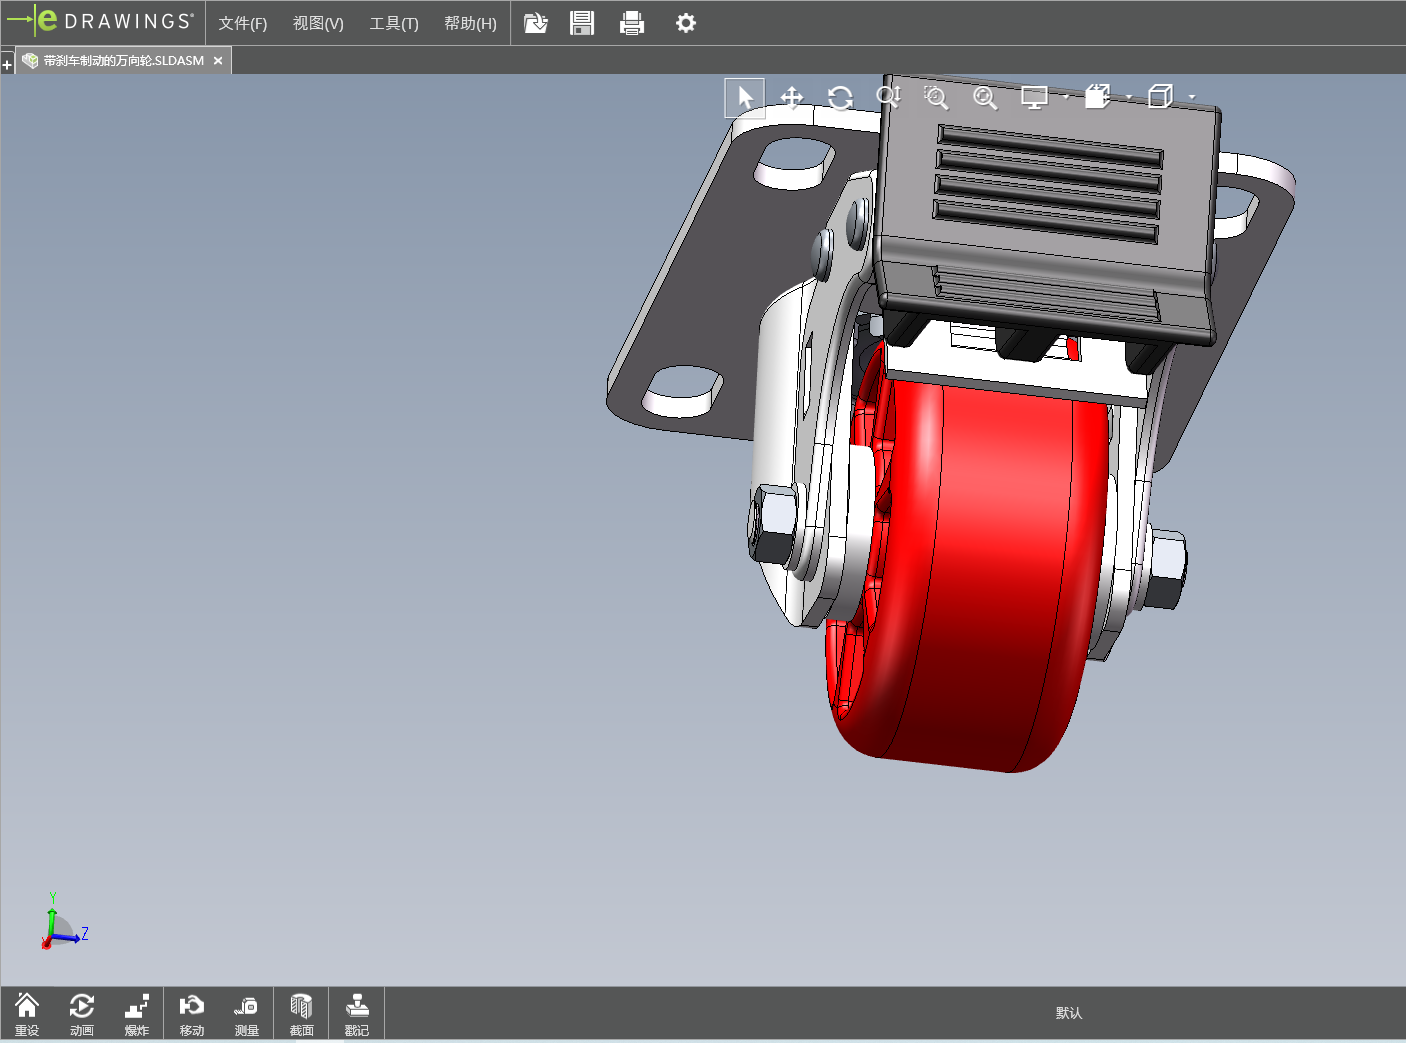Image resolution: width=1406 pixels, height=1043 pixels.
Task: Activate the zoom to area tool
Action: [x=936, y=97]
